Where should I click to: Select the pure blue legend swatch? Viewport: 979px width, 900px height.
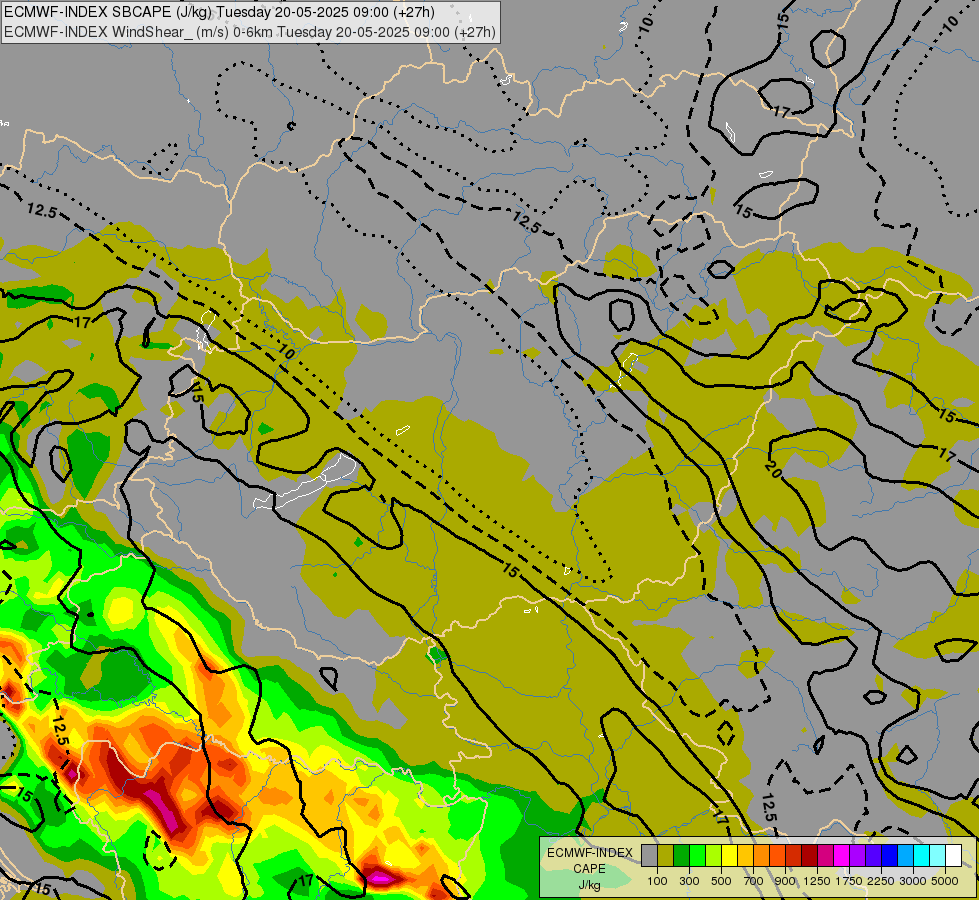(x=890, y=855)
